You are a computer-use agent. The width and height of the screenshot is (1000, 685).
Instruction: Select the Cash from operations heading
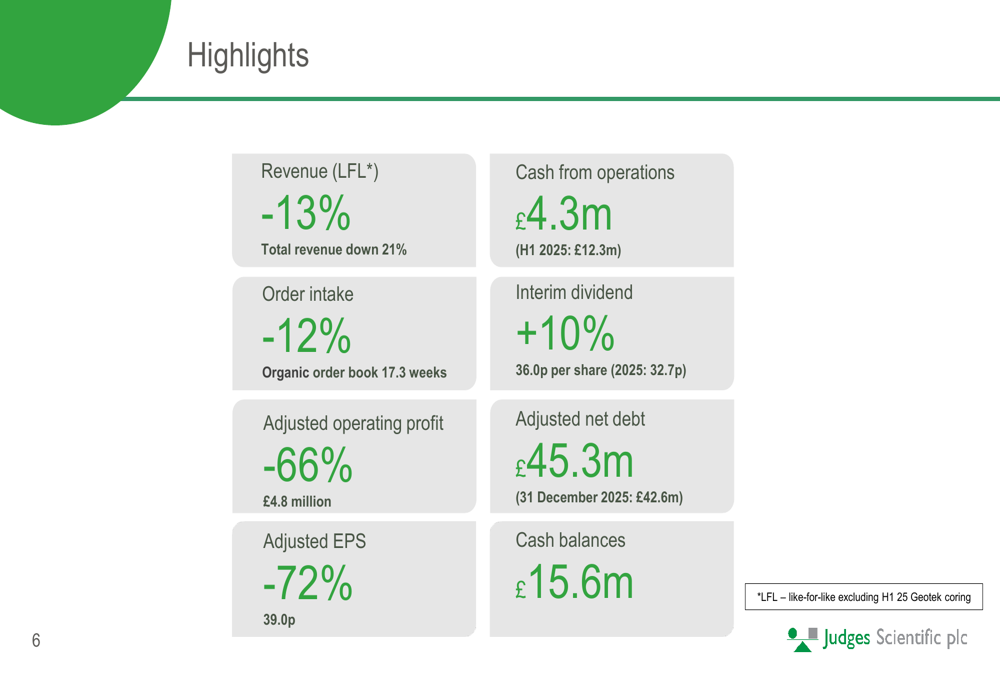coord(594,173)
